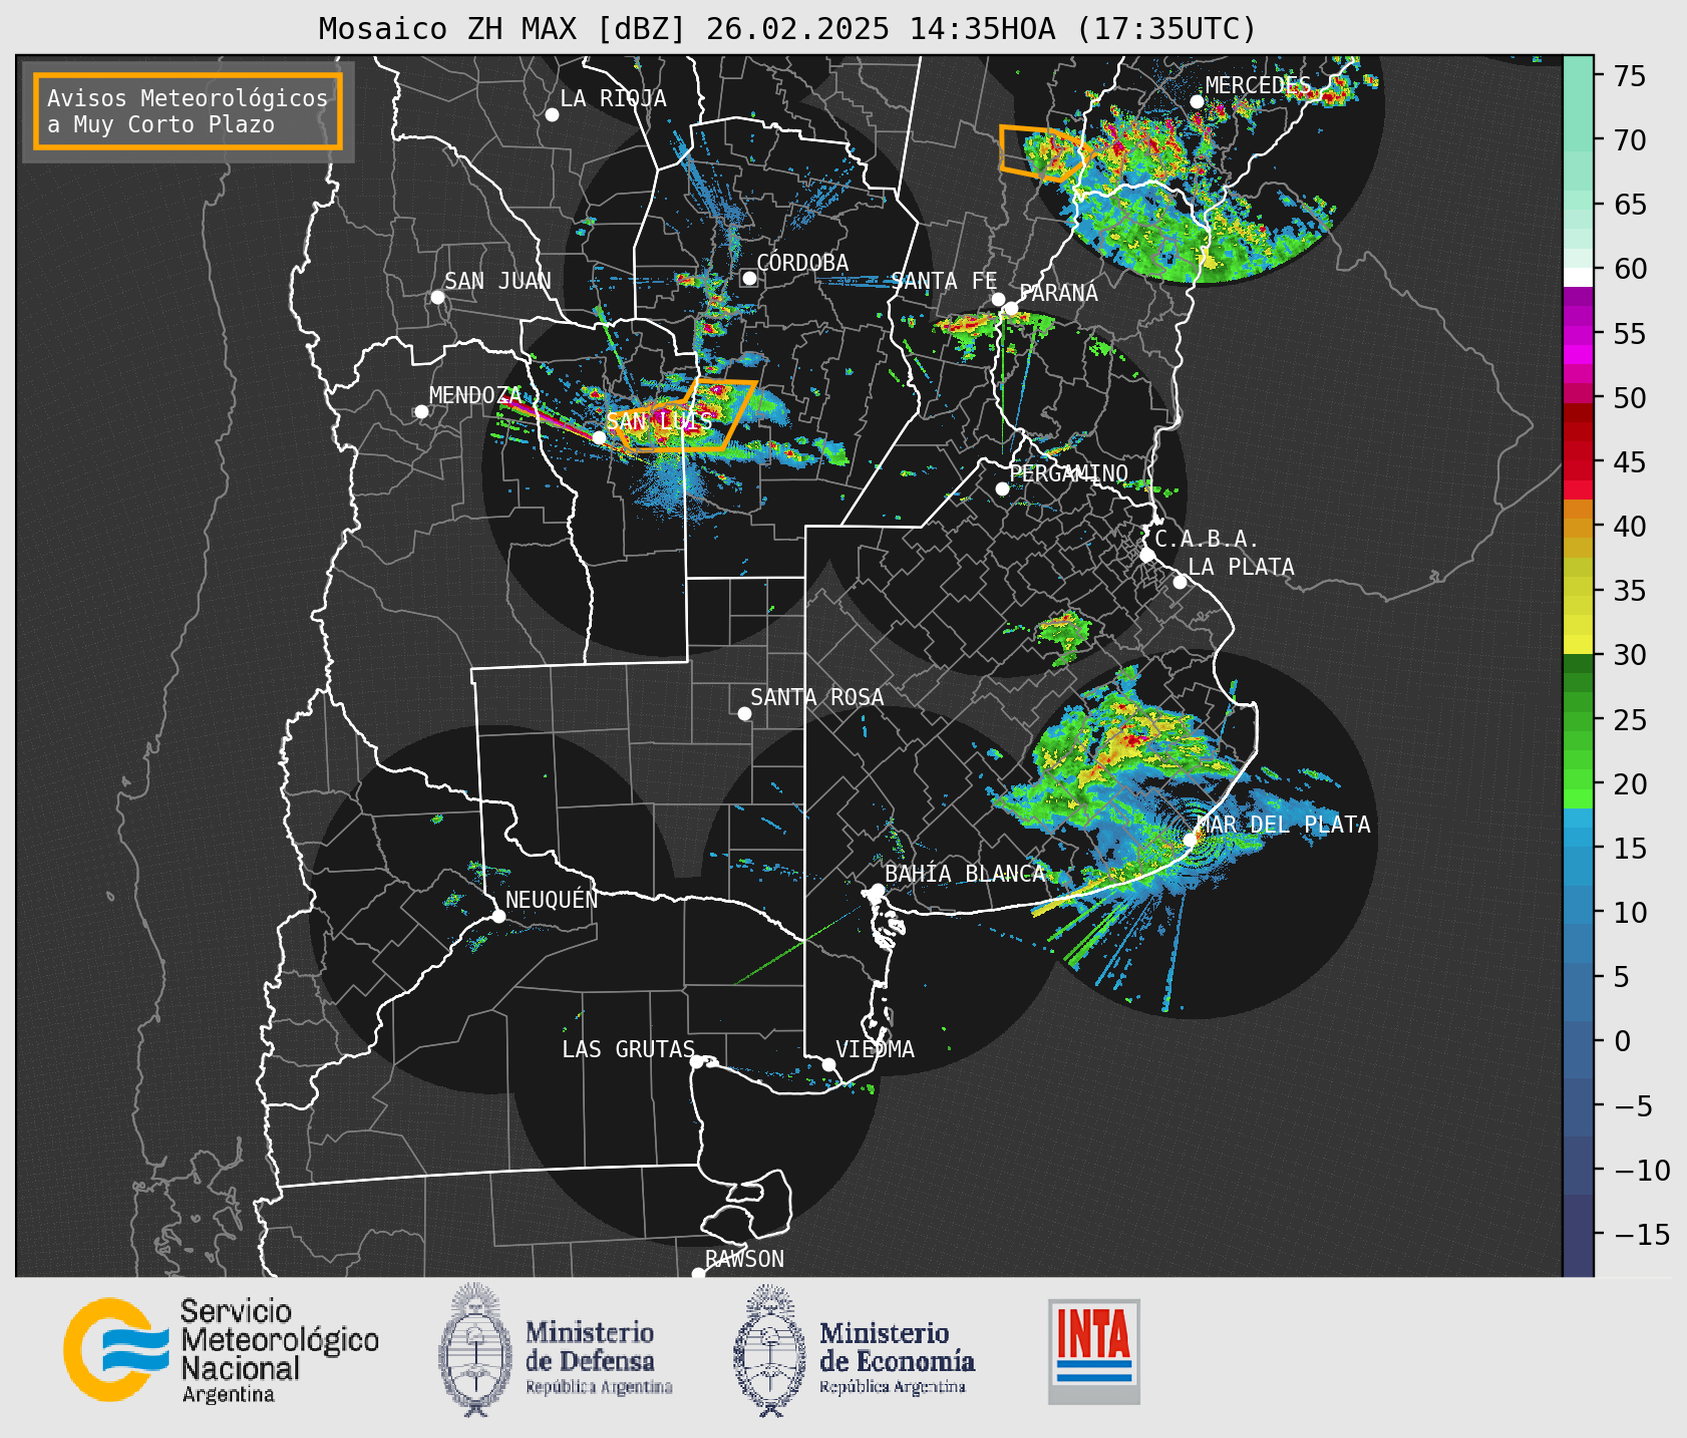Image resolution: width=1687 pixels, height=1438 pixels.
Task: Click the SAN LUIS city marker dot
Action: click(x=599, y=437)
